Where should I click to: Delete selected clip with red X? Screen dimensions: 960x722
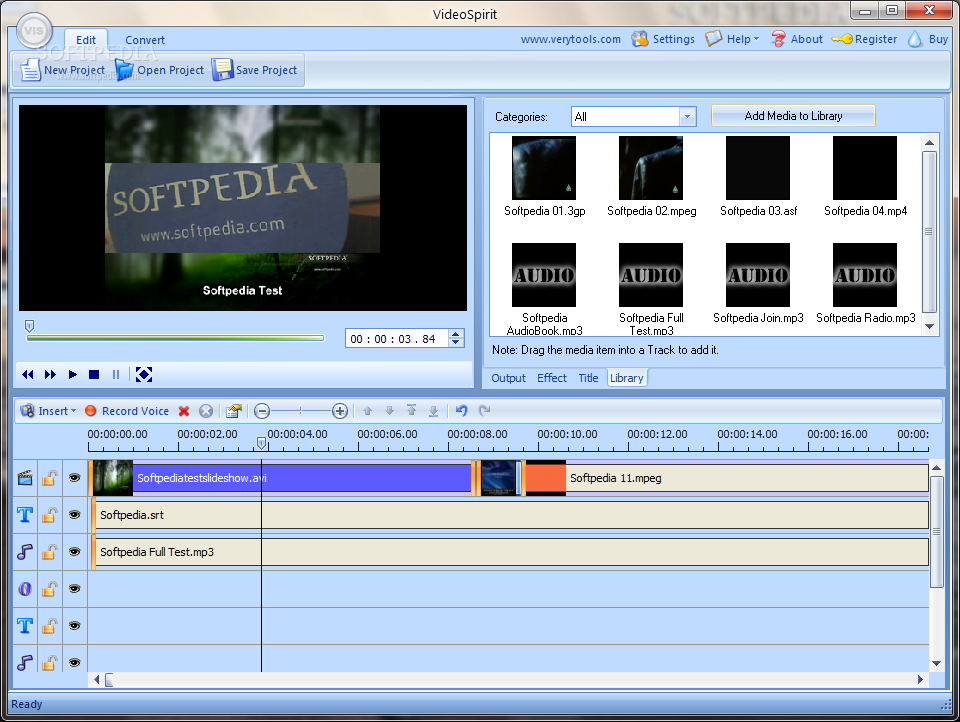click(x=184, y=411)
